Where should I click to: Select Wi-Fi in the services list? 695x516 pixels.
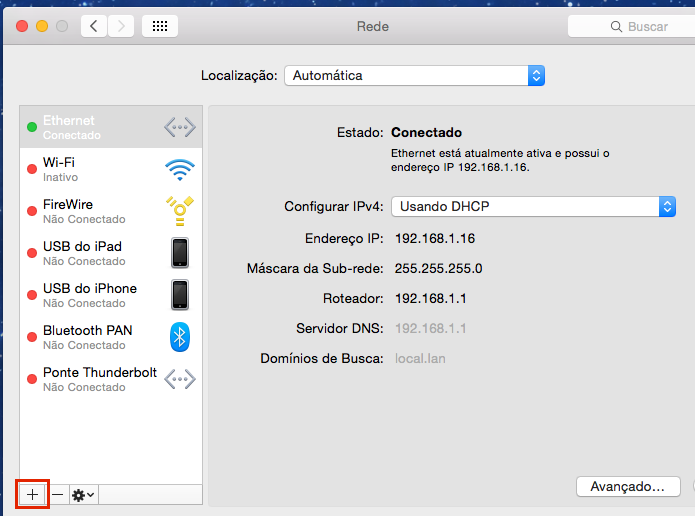point(111,169)
